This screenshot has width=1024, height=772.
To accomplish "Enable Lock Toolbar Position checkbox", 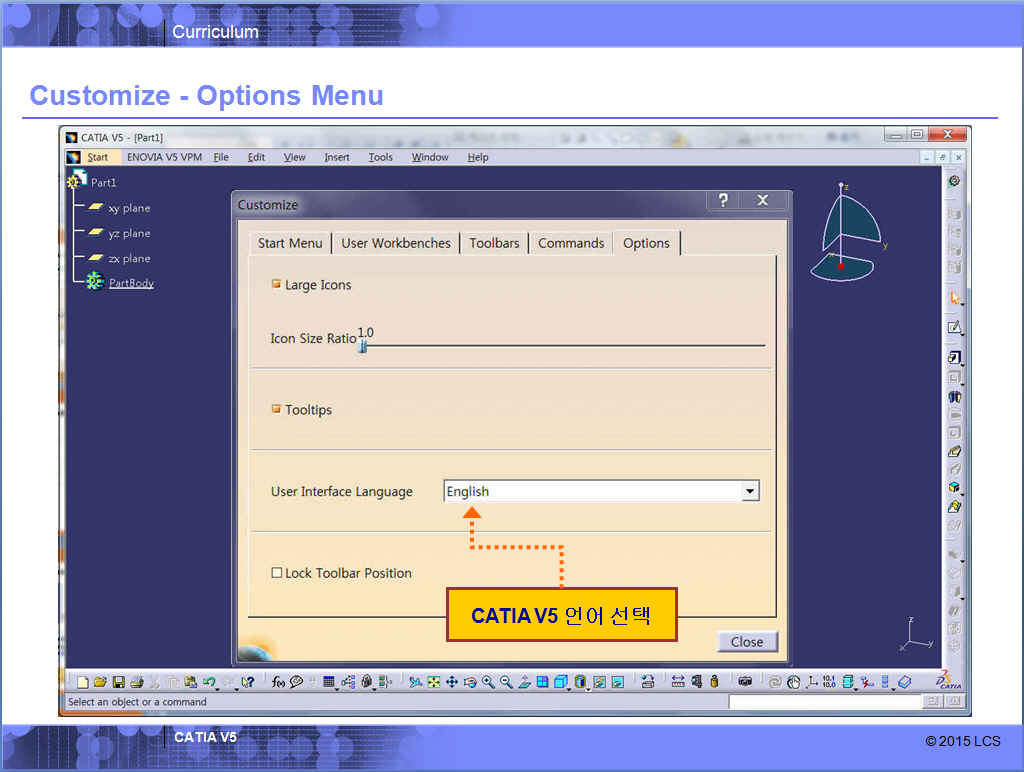I will [277, 573].
